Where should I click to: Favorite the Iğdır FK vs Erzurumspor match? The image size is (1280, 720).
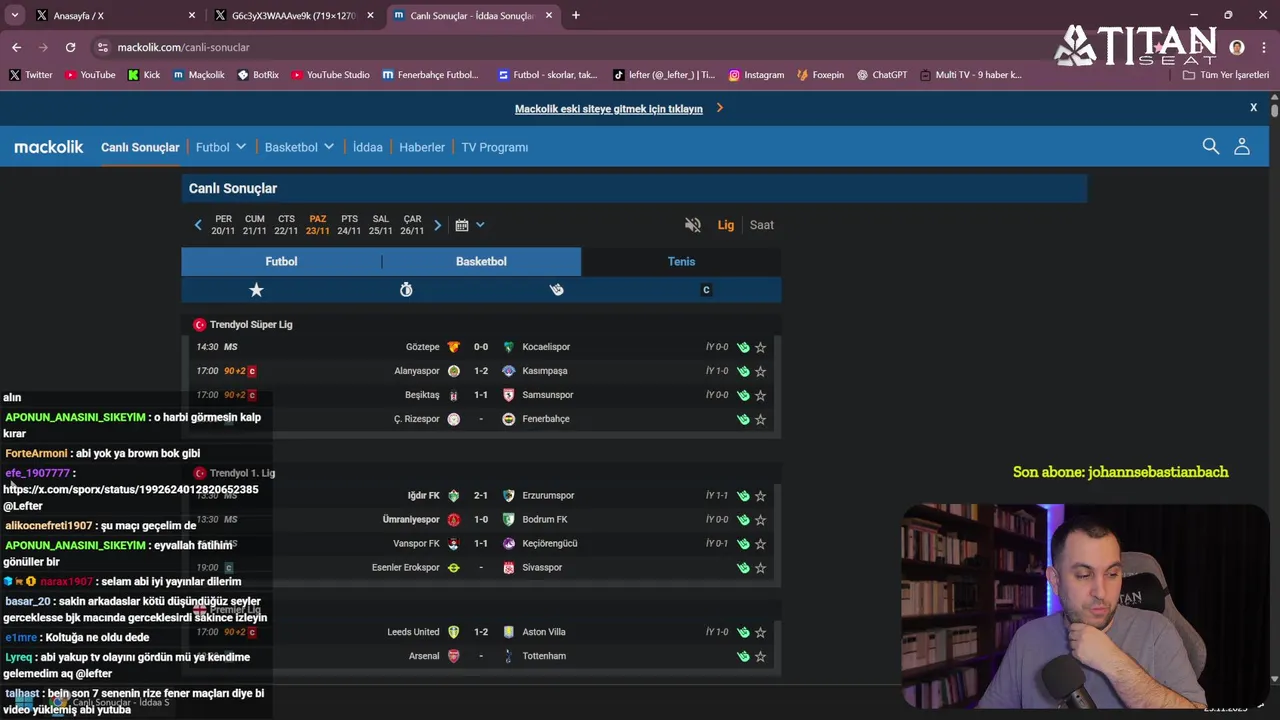point(760,496)
